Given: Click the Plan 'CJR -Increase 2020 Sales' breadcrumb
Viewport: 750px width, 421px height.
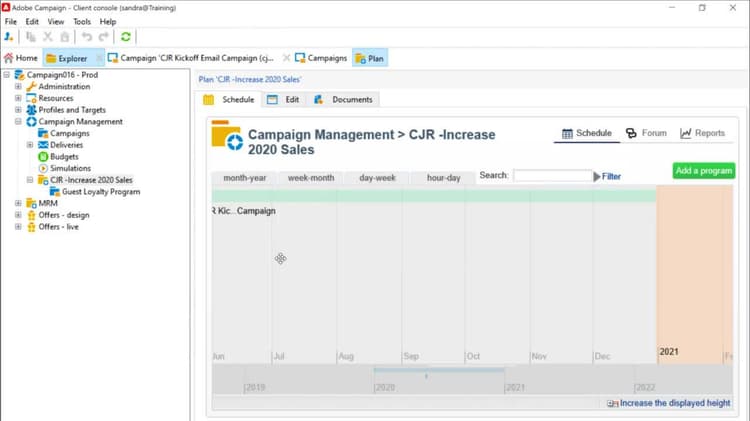Looking at the screenshot, I should click(x=250, y=79).
